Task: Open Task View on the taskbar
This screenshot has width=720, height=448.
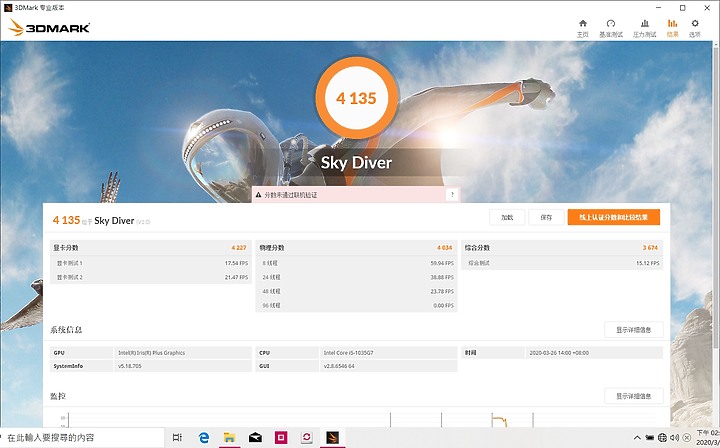Action: (177, 437)
